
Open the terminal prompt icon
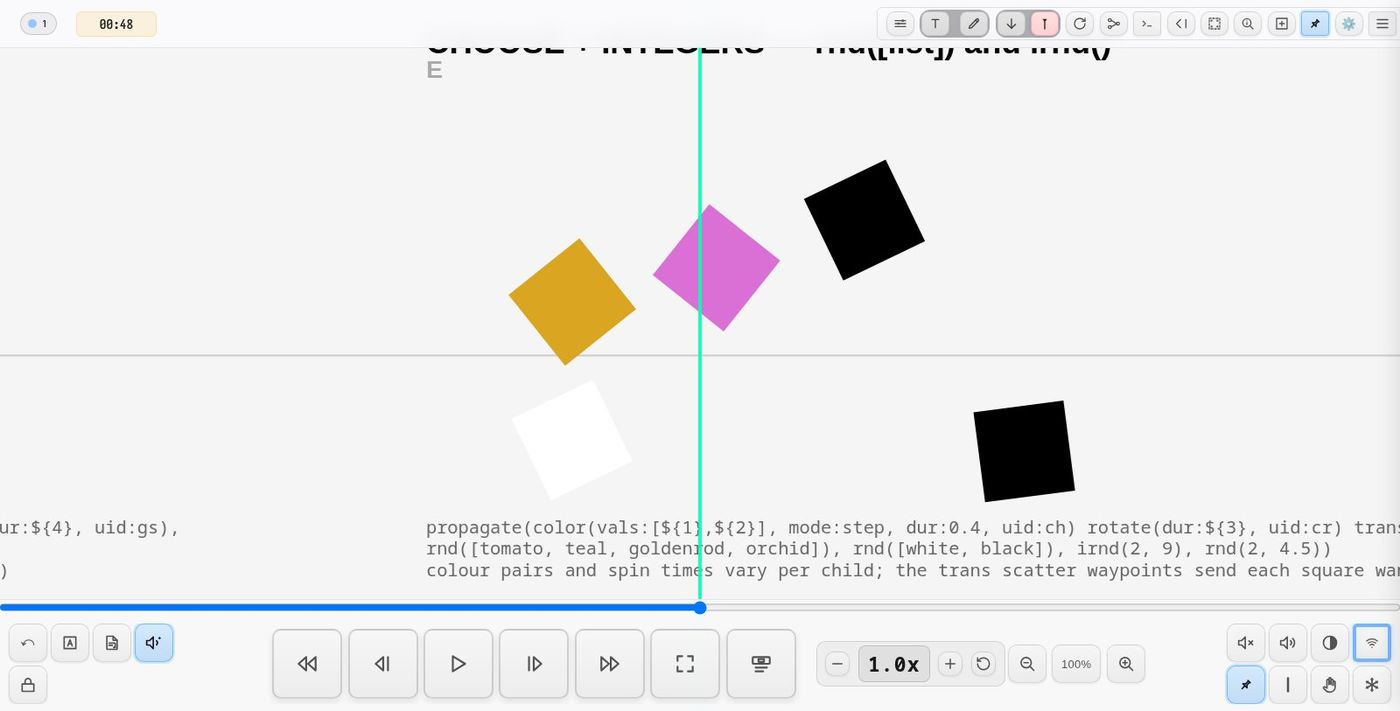pos(1147,24)
